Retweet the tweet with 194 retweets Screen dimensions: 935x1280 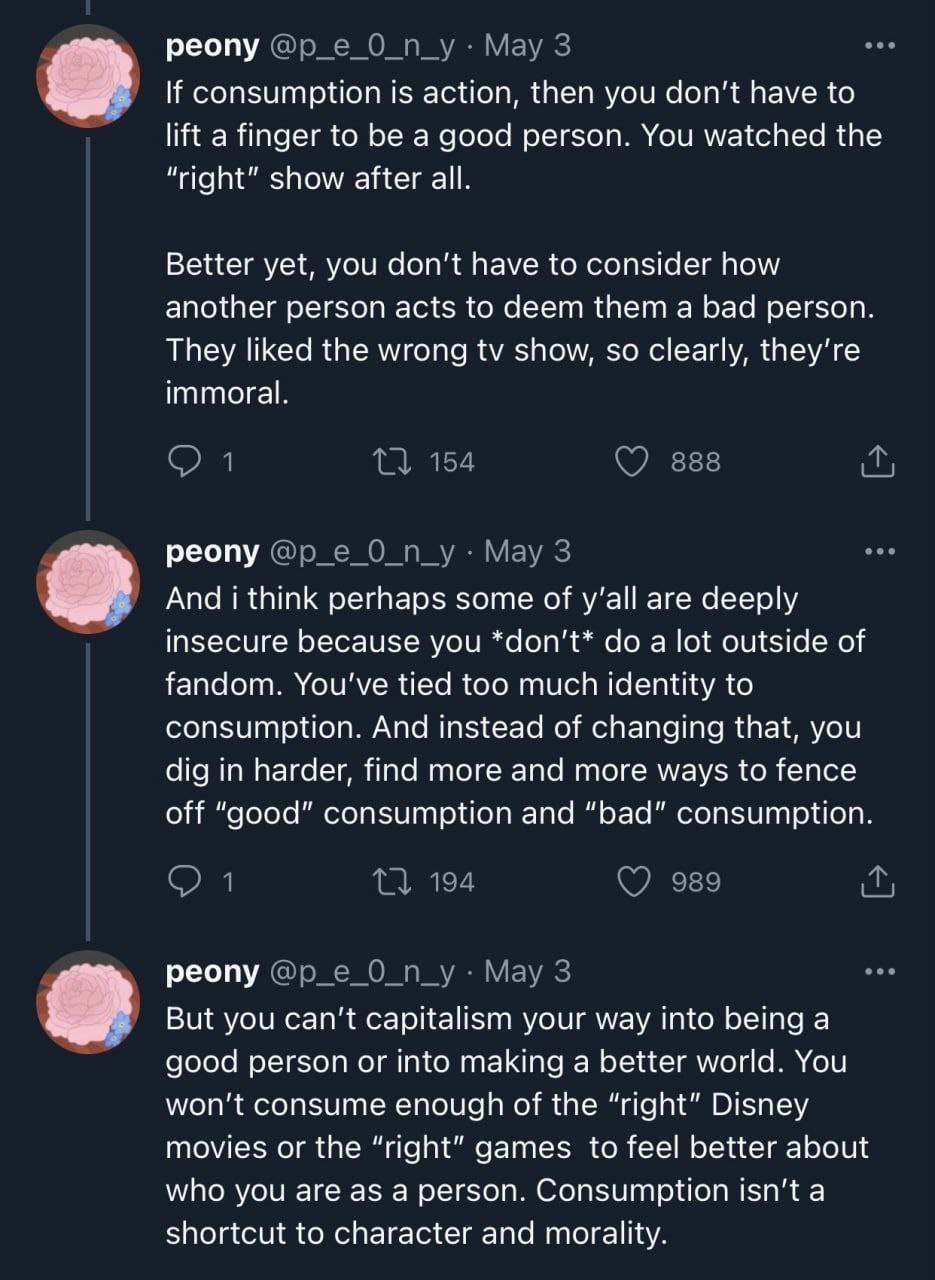point(387,881)
